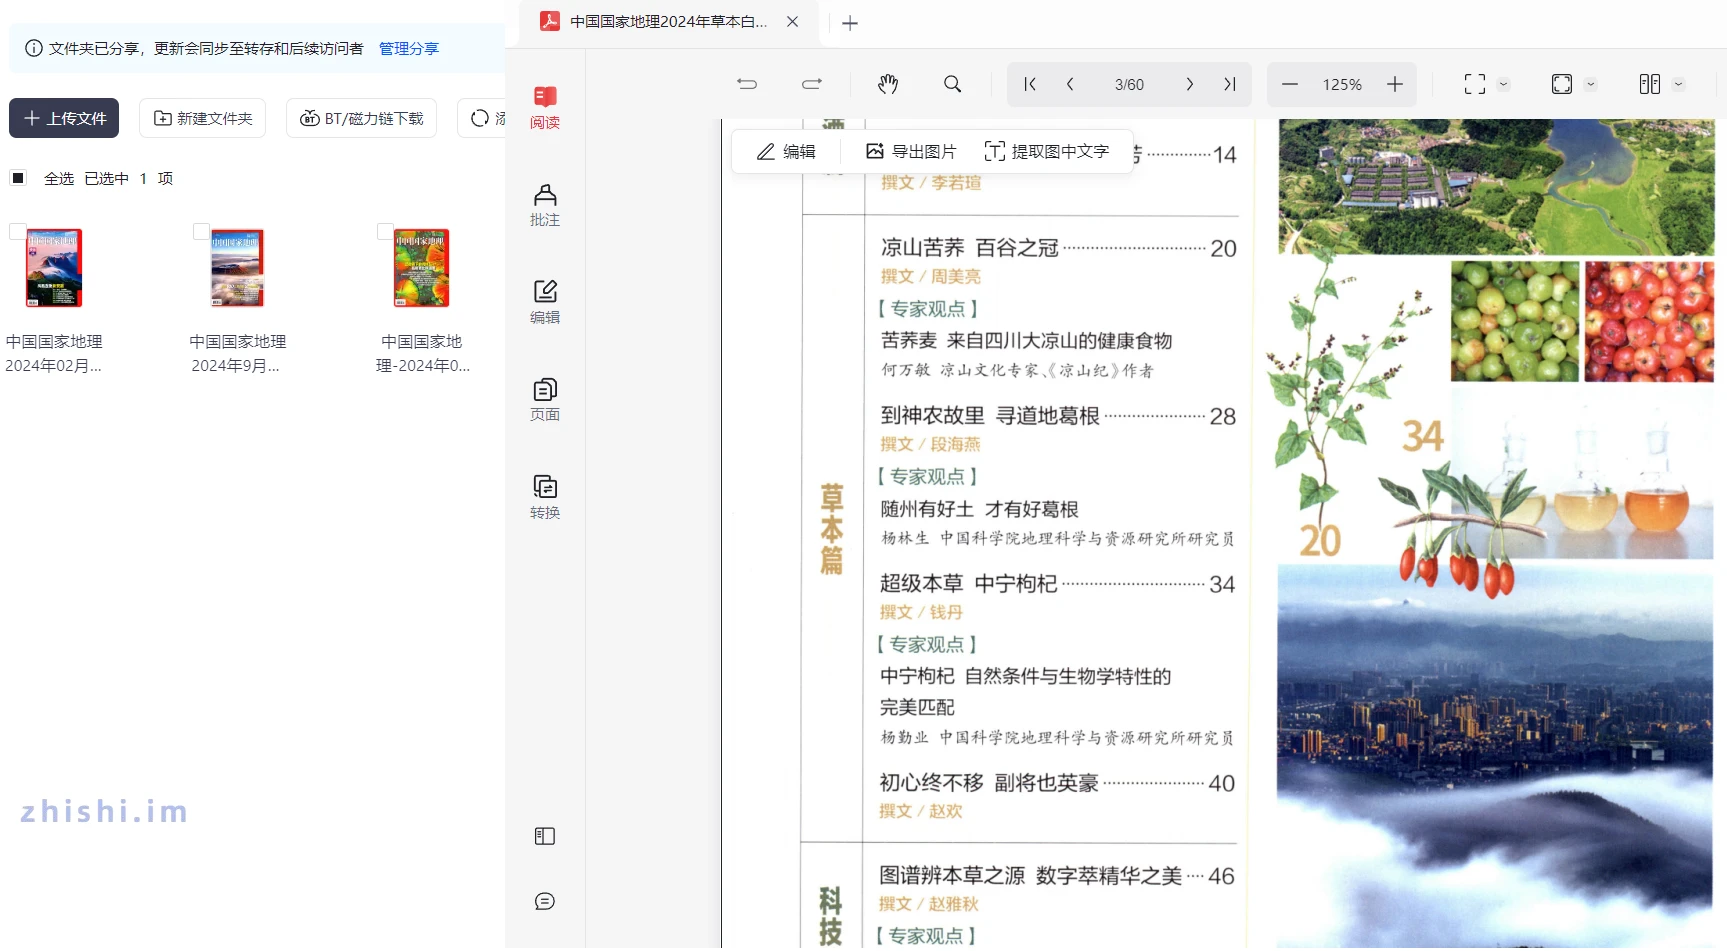Click the redo arrow icon
The image size is (1727, 951).
tap(812, 84)
